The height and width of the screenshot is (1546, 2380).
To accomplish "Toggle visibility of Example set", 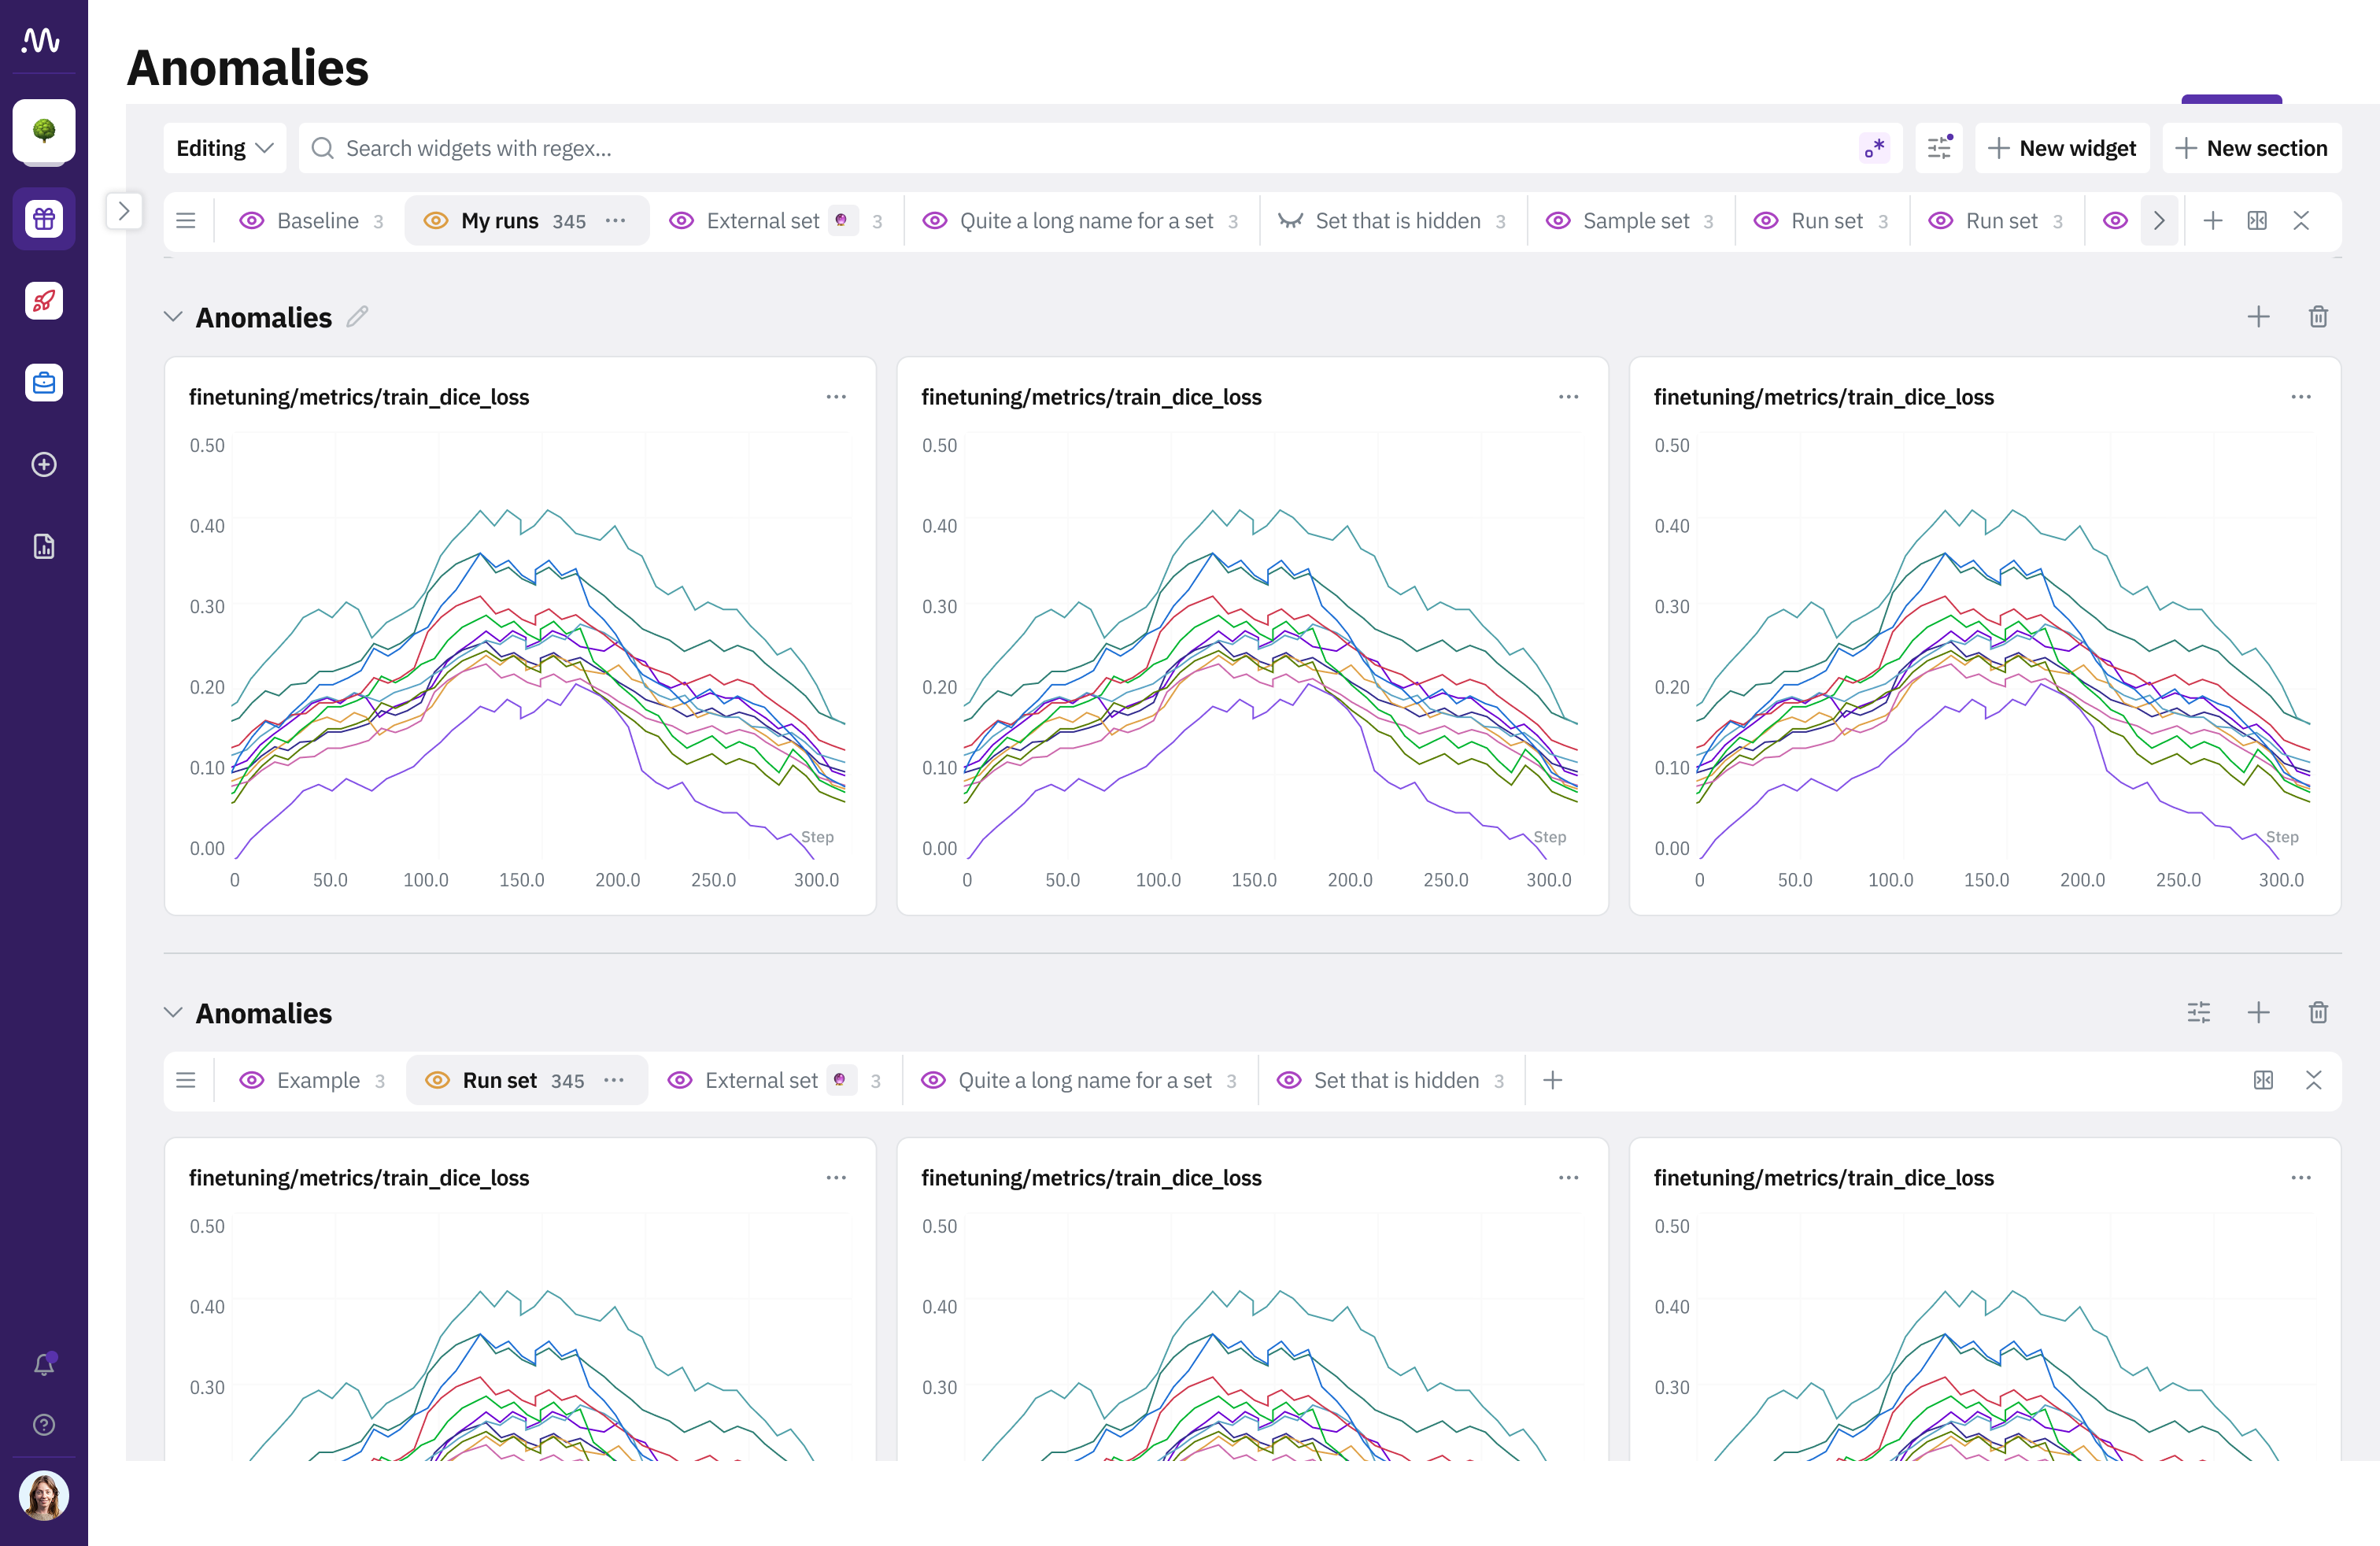I will tap(252, 1081).
